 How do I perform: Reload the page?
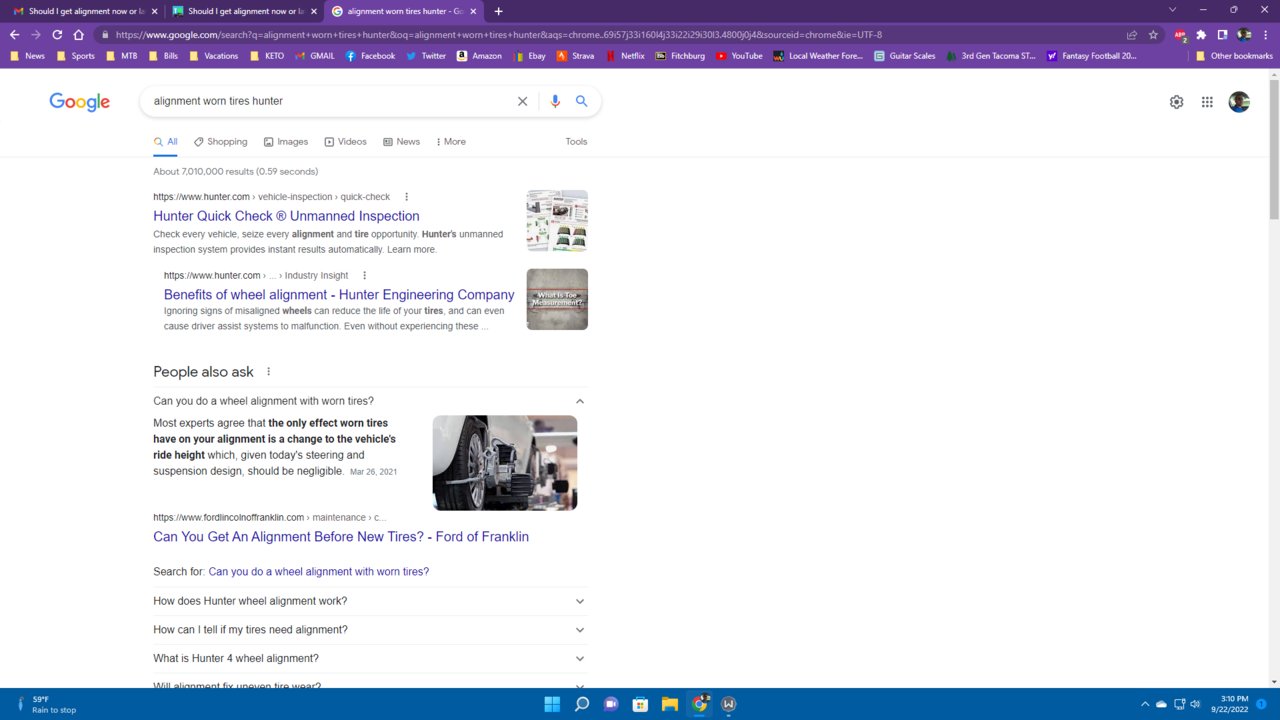click(x=57, y=34)
